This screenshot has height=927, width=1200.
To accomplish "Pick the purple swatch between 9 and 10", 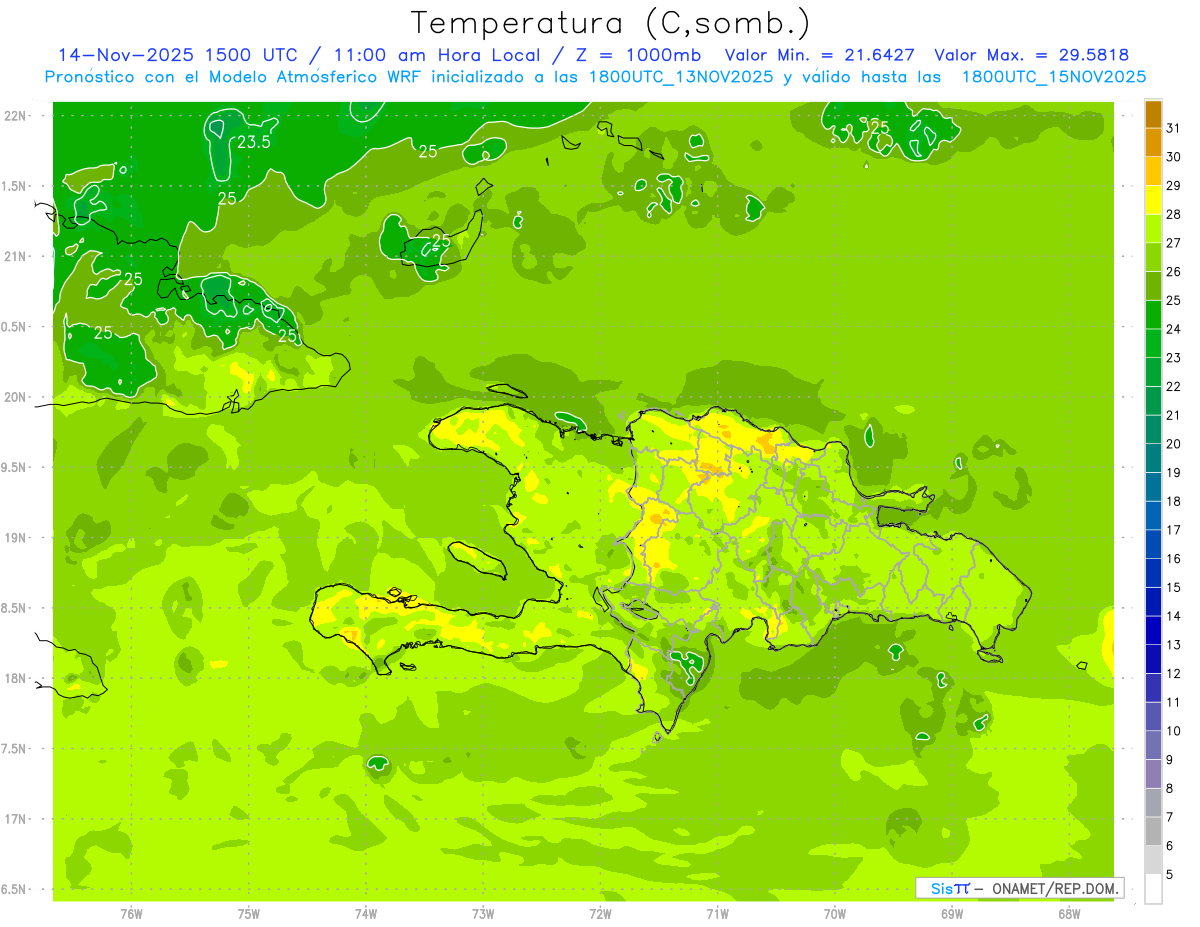I will (x=1153, y=745).
